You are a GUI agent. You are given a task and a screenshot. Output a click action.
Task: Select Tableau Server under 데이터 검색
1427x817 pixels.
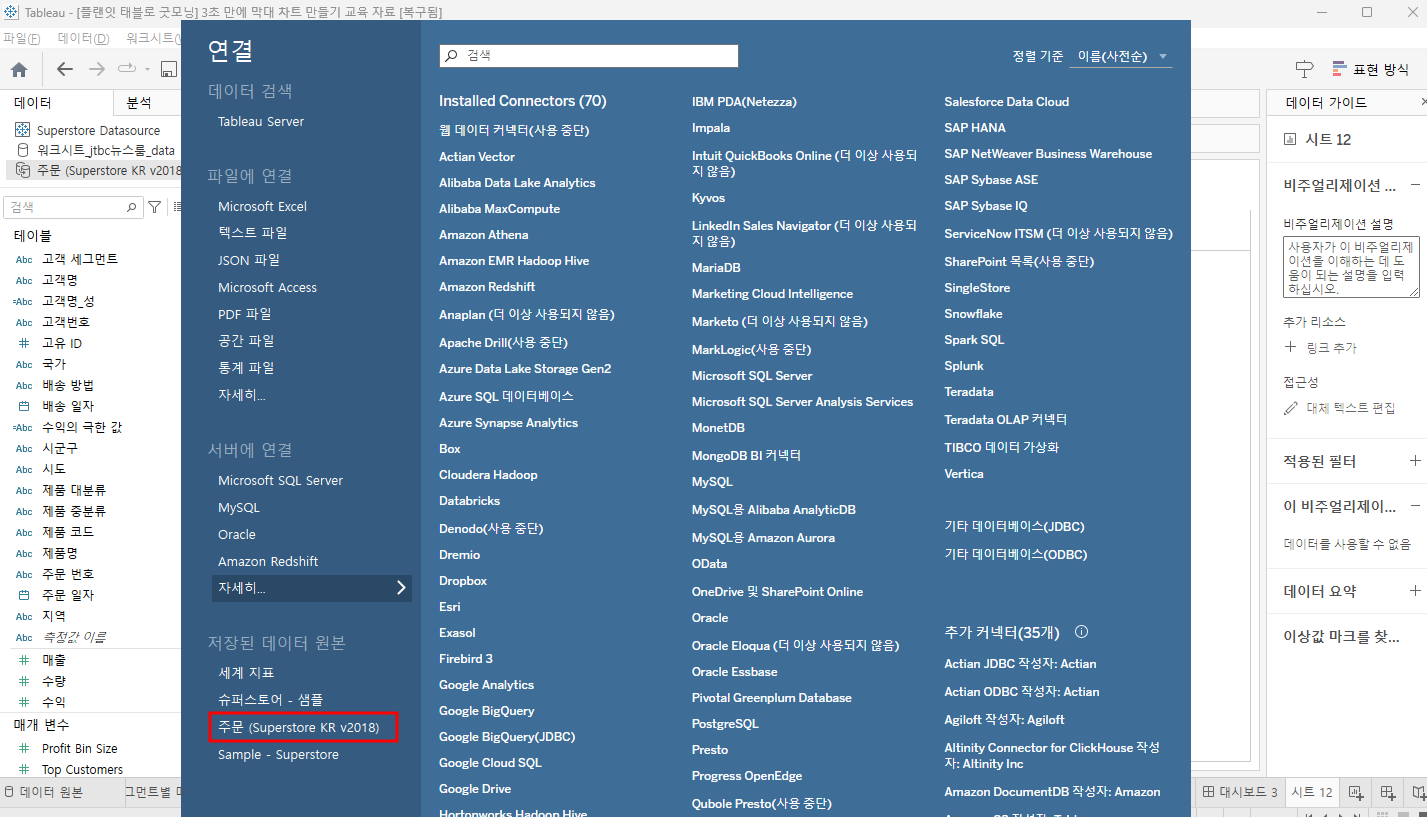261,121
